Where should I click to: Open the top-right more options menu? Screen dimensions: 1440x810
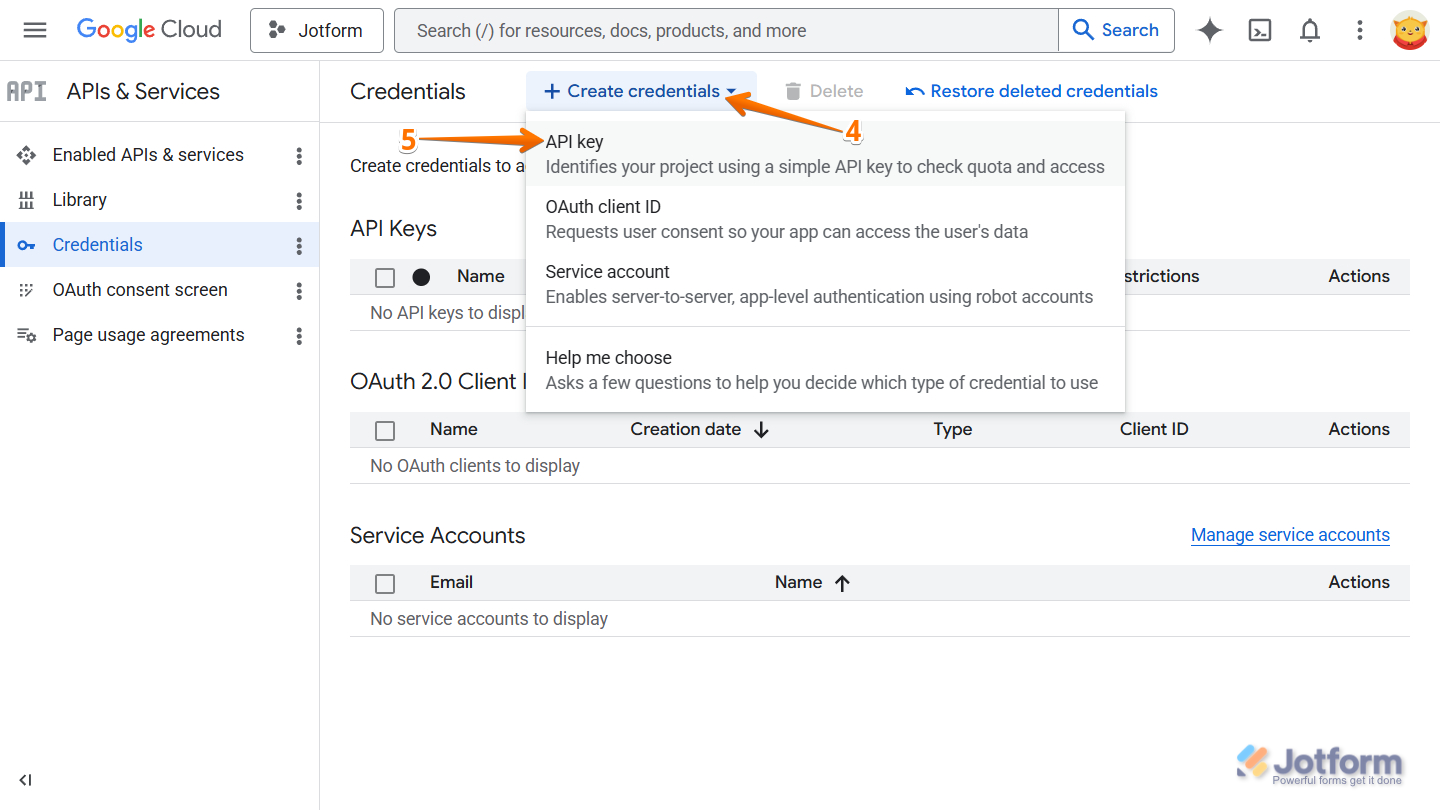pos(1359,30)
